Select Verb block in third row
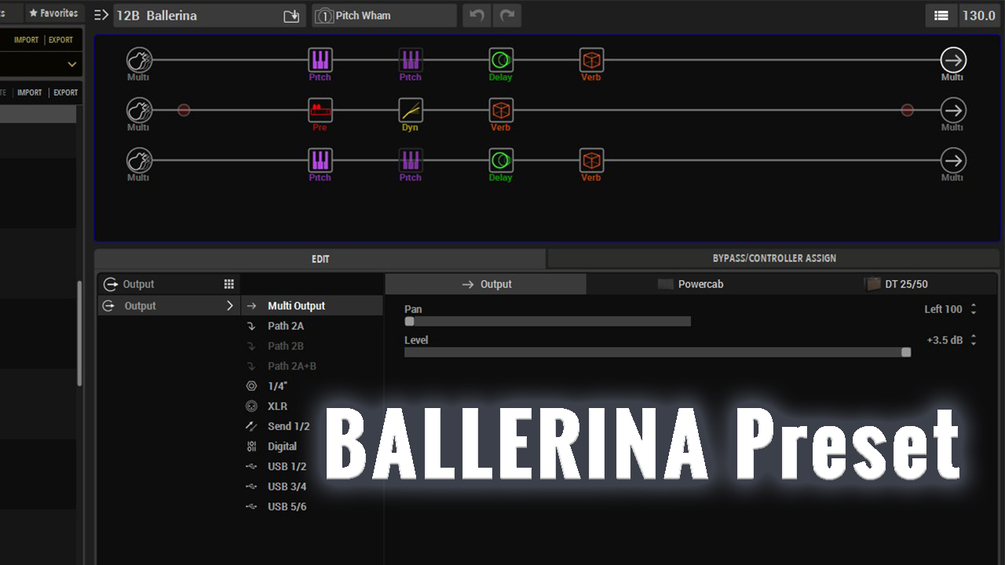 pos(591,160)
